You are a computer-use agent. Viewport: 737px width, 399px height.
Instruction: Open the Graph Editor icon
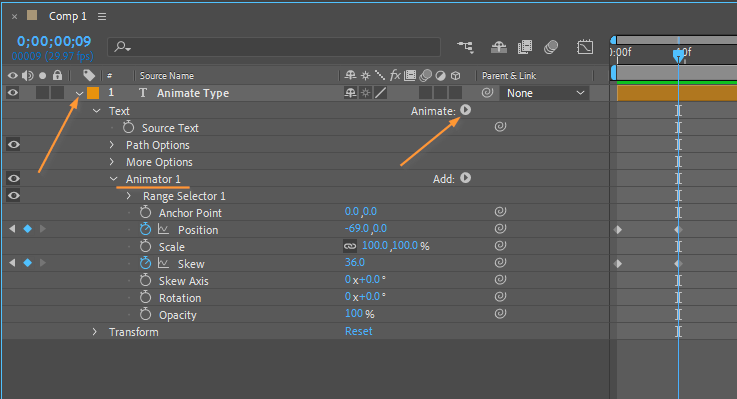coord(585,47)
